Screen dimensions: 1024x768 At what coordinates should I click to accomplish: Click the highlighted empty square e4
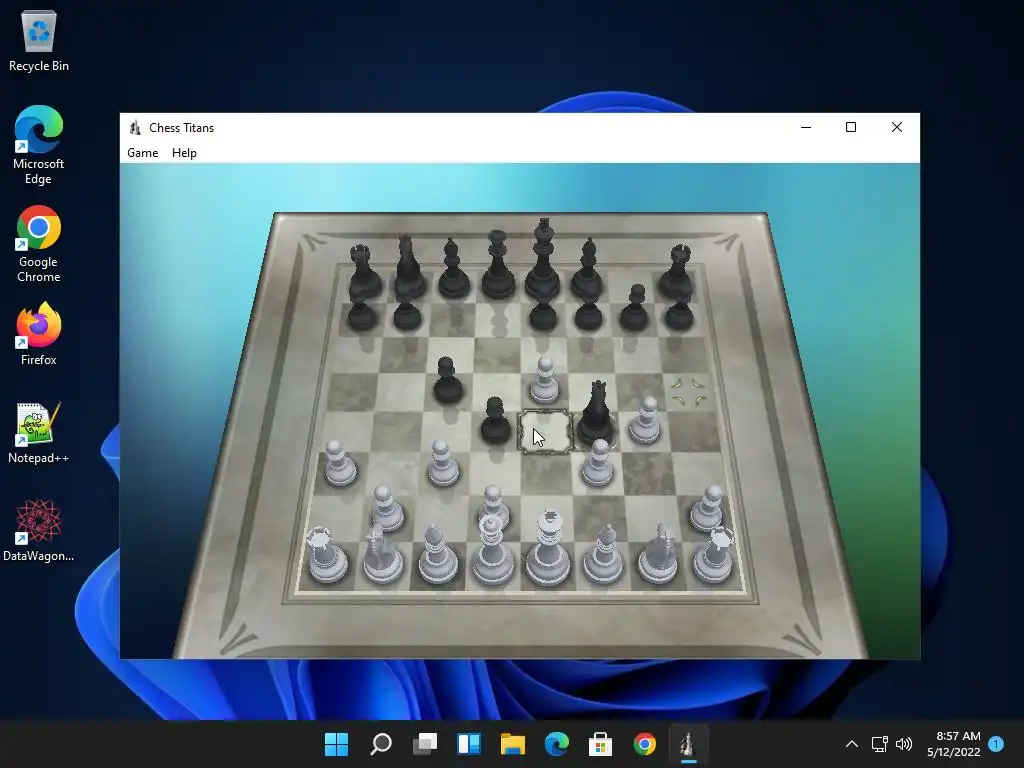click(545, 432)
